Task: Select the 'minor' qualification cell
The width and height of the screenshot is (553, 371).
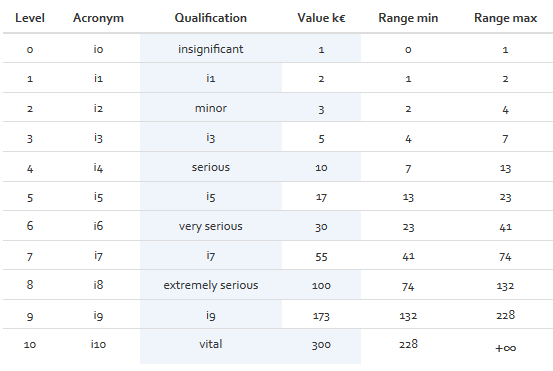Action: point(211,108)
